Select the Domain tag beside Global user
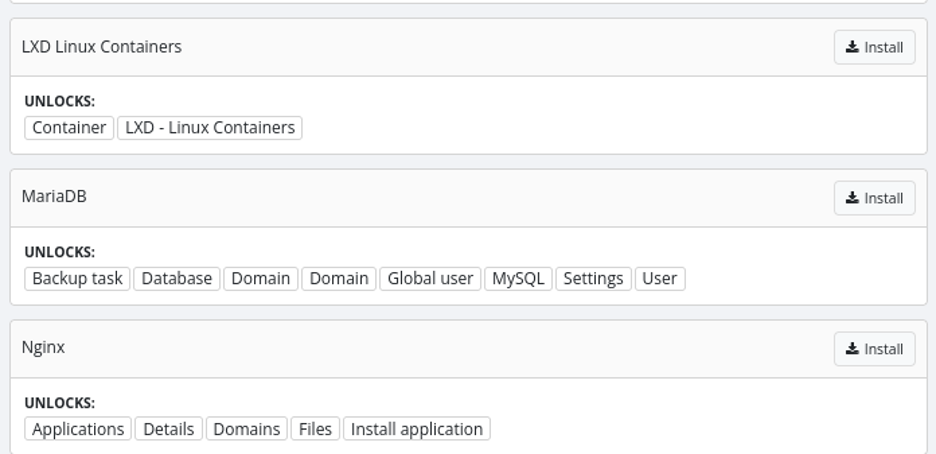Image resolution: width=936 pixels, height=454 pixels. point(339,279)
